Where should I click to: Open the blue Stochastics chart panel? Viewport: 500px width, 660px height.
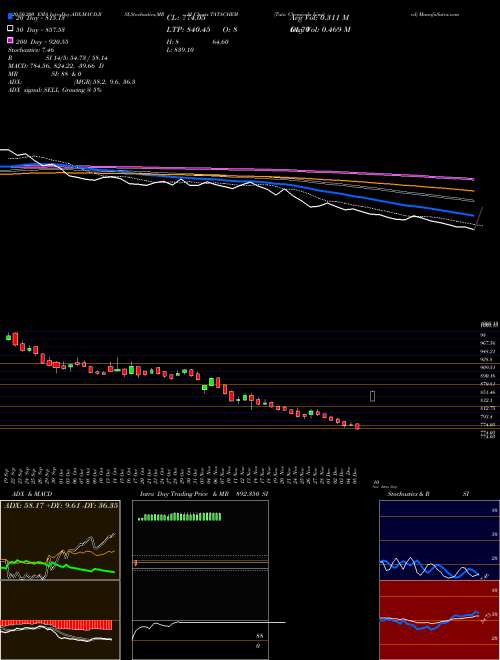439,540
